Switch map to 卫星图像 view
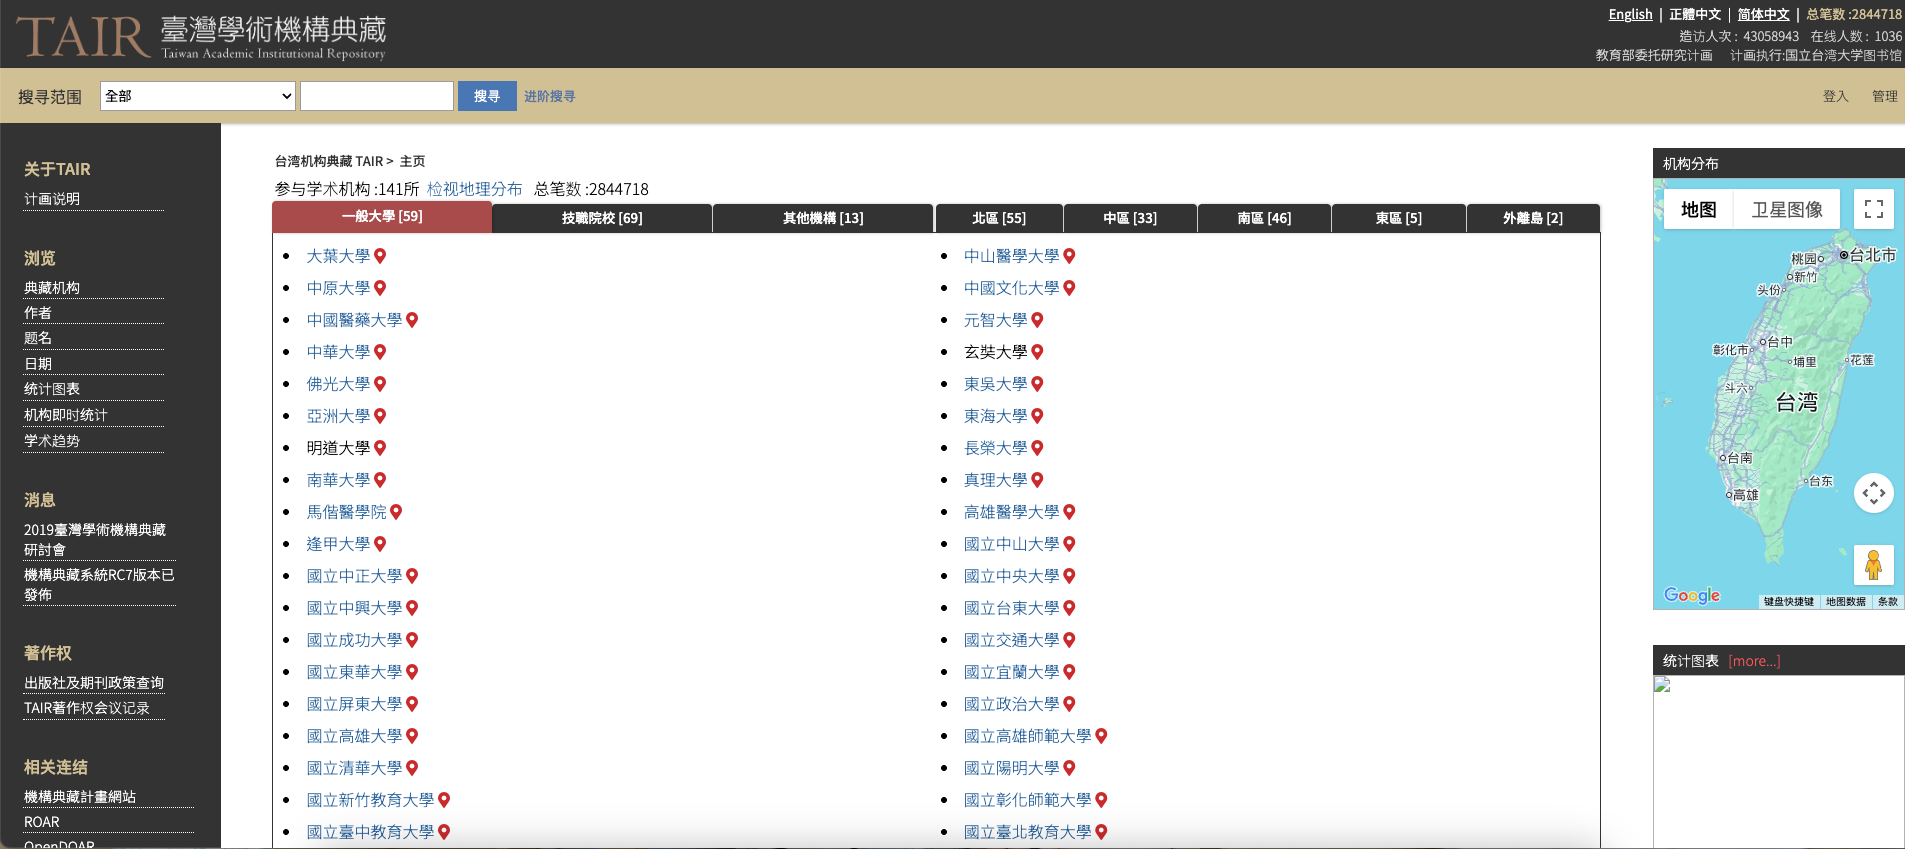This screenshot has width=1905, height=849. [x=1787, y=210]
